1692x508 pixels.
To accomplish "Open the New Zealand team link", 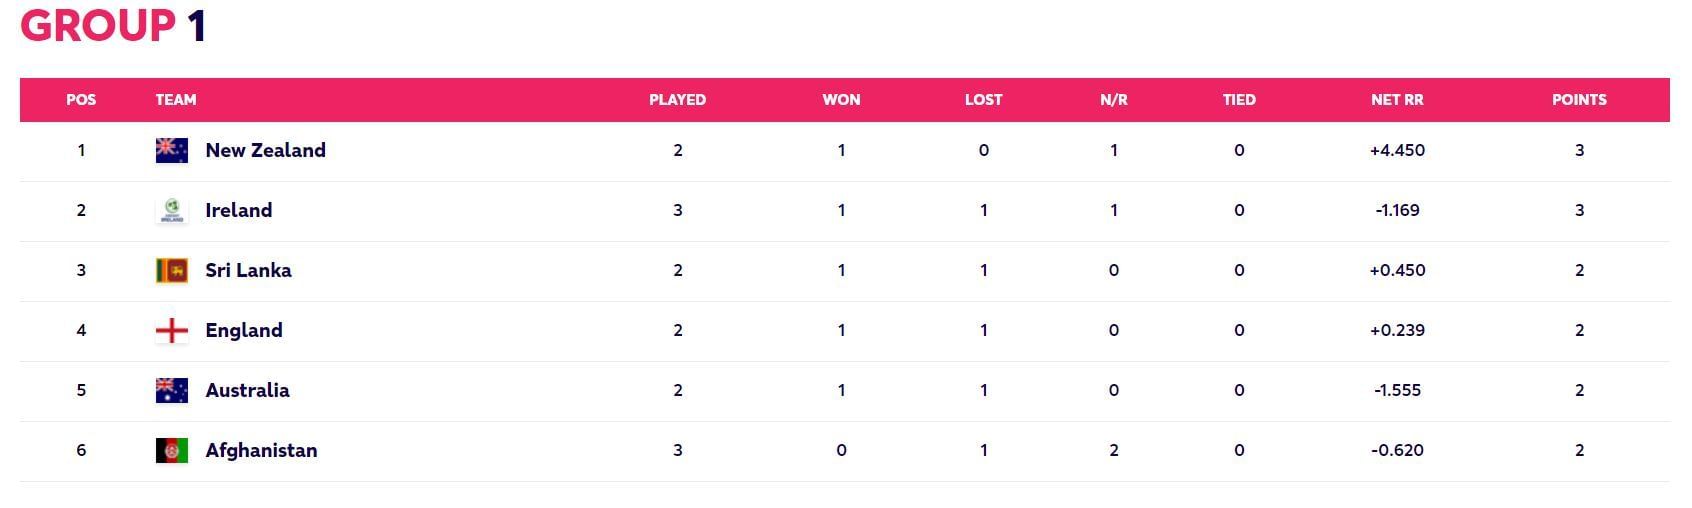I will pyautogui.click(x=265, y=150).
